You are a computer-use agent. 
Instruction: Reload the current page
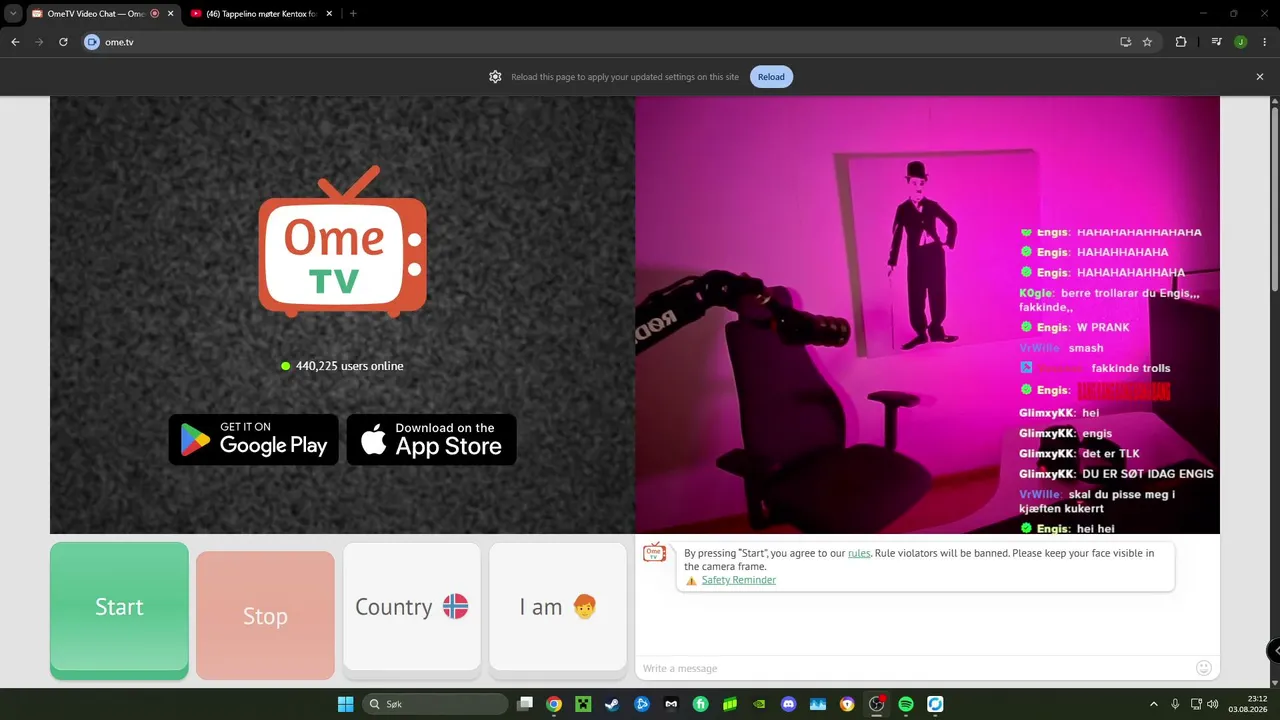(x=63, y=42)
